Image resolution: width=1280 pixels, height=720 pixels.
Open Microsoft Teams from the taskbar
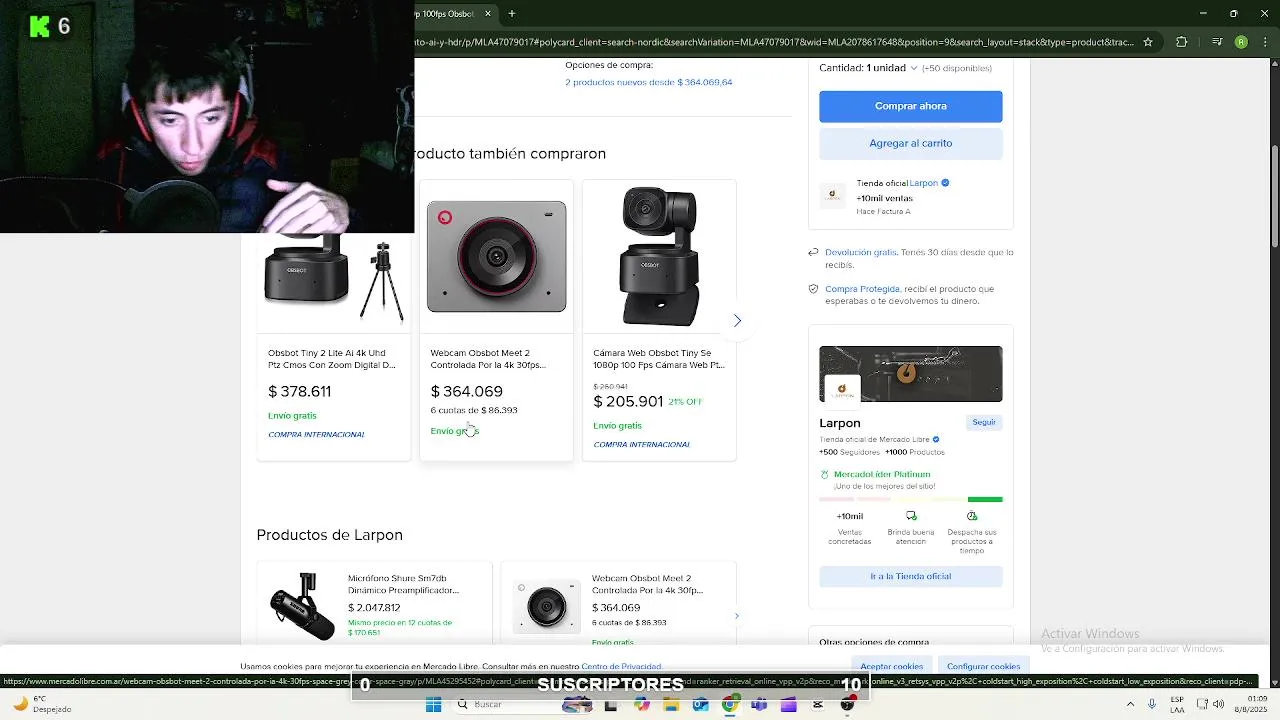click(x=759, y=705)
